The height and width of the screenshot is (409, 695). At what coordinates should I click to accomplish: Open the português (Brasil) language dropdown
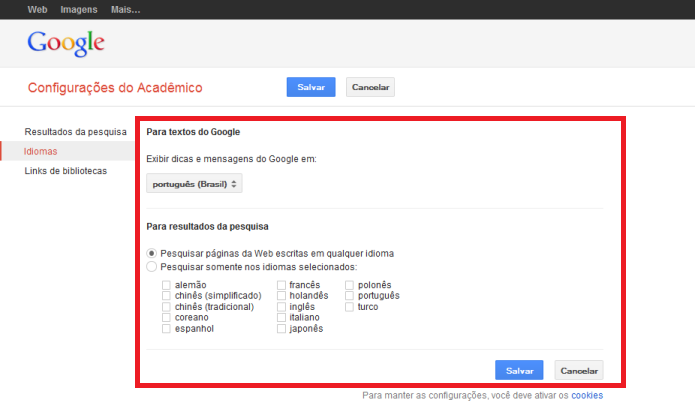coord(194,183)
